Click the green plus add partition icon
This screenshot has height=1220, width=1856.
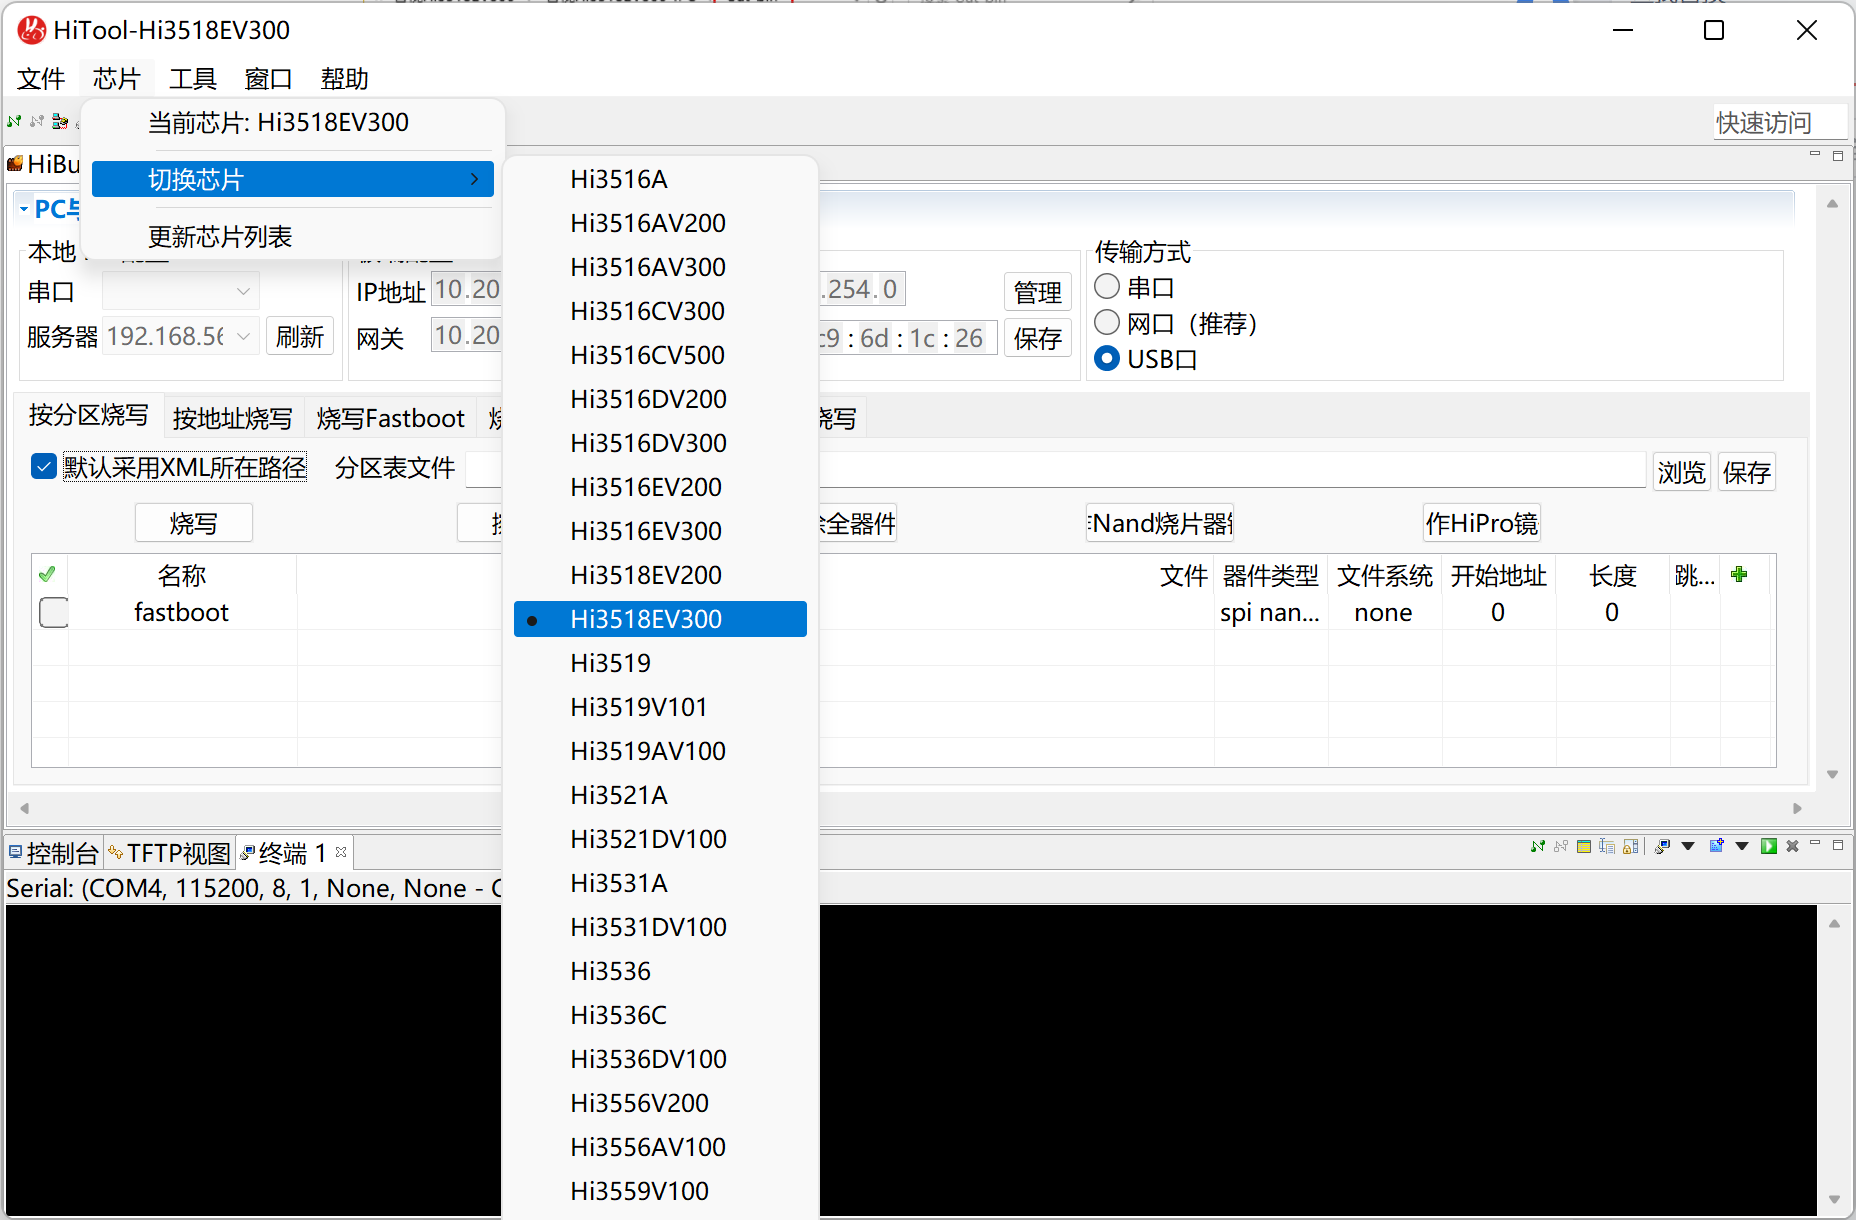point(1740,574)
